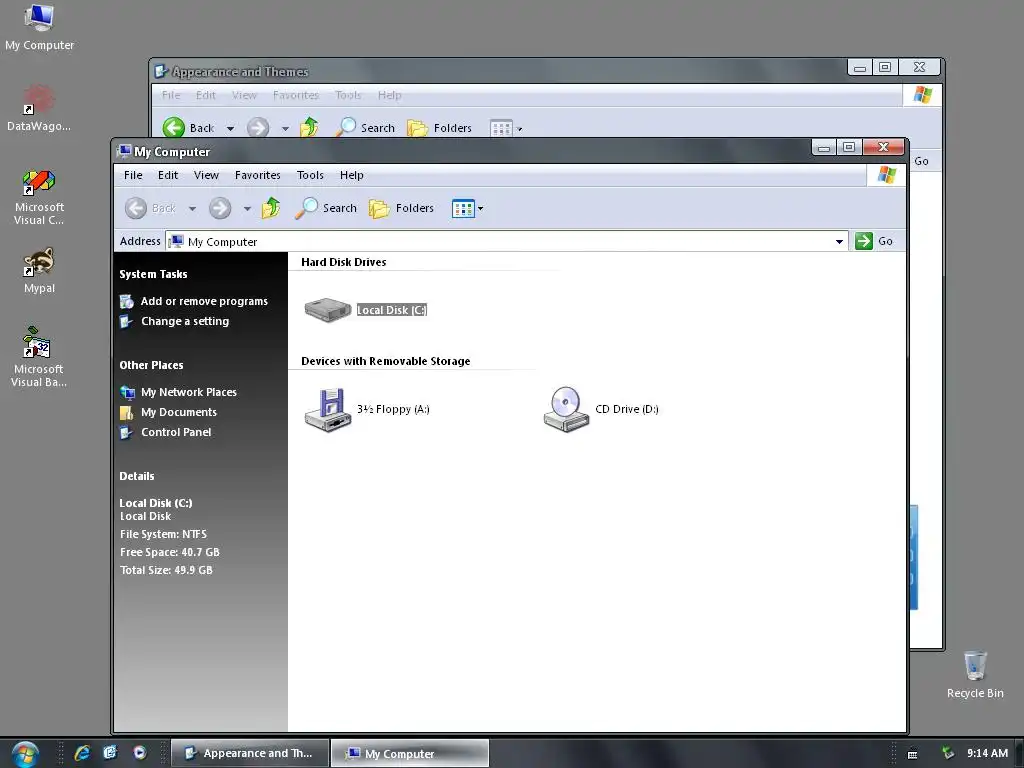The image size is (1024, 768).
Task: Click the Free Space: 40.7 GB text
Action: click(170, 552)
